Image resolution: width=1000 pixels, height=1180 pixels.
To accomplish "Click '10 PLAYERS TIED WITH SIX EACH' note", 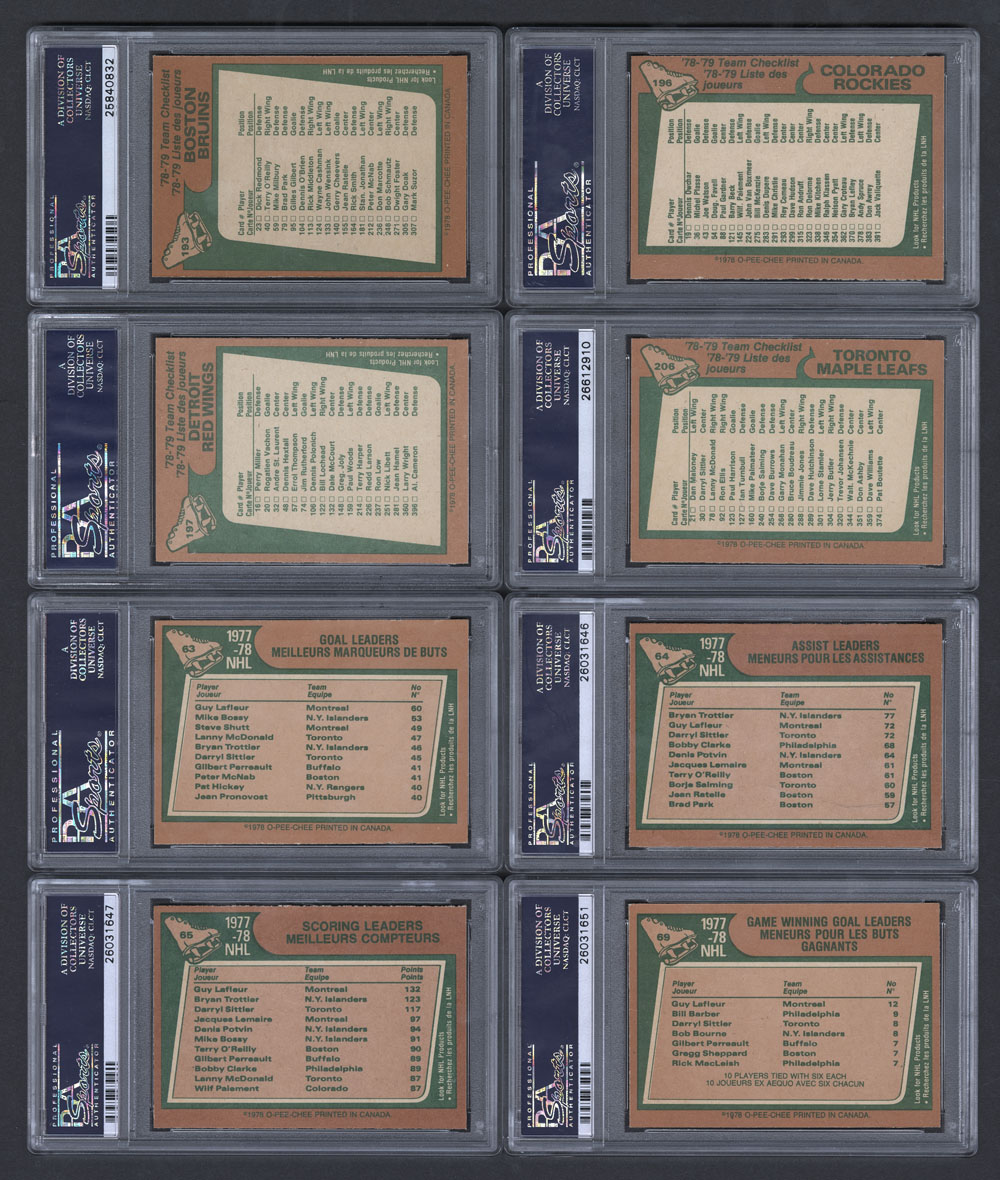I will [x=785, y=1076].
